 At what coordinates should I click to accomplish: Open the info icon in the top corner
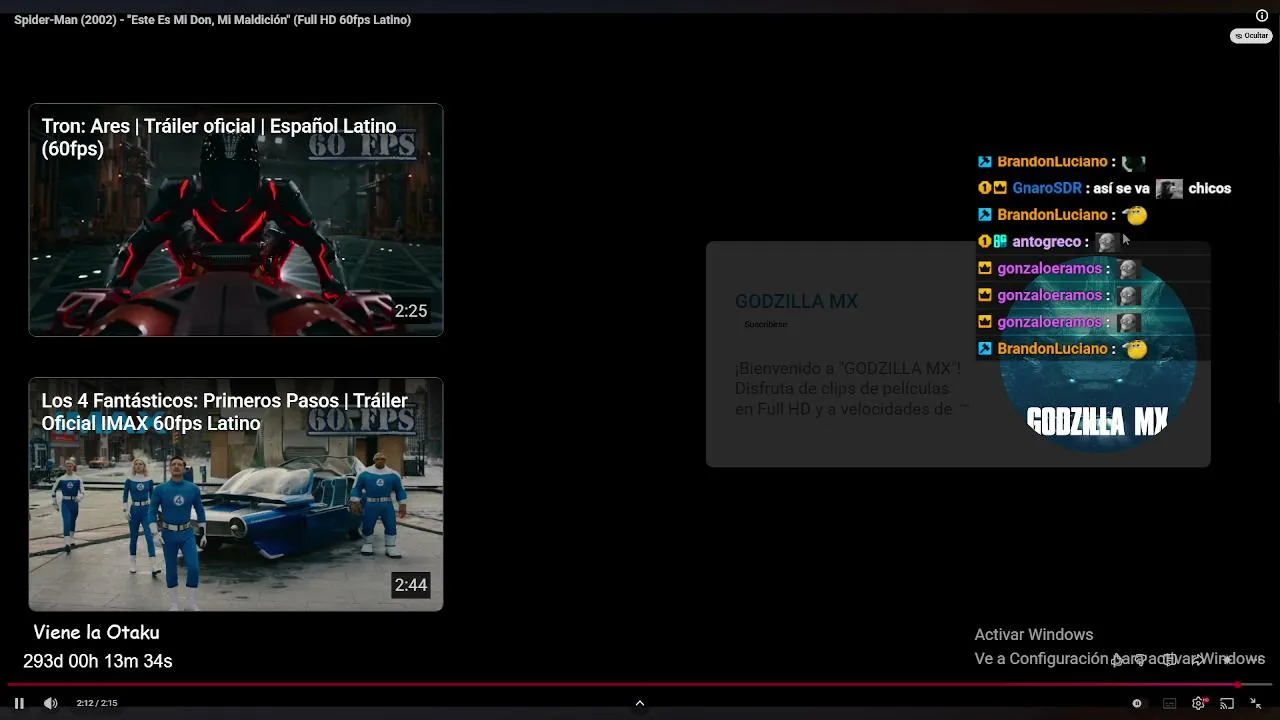click(1262, 15)
